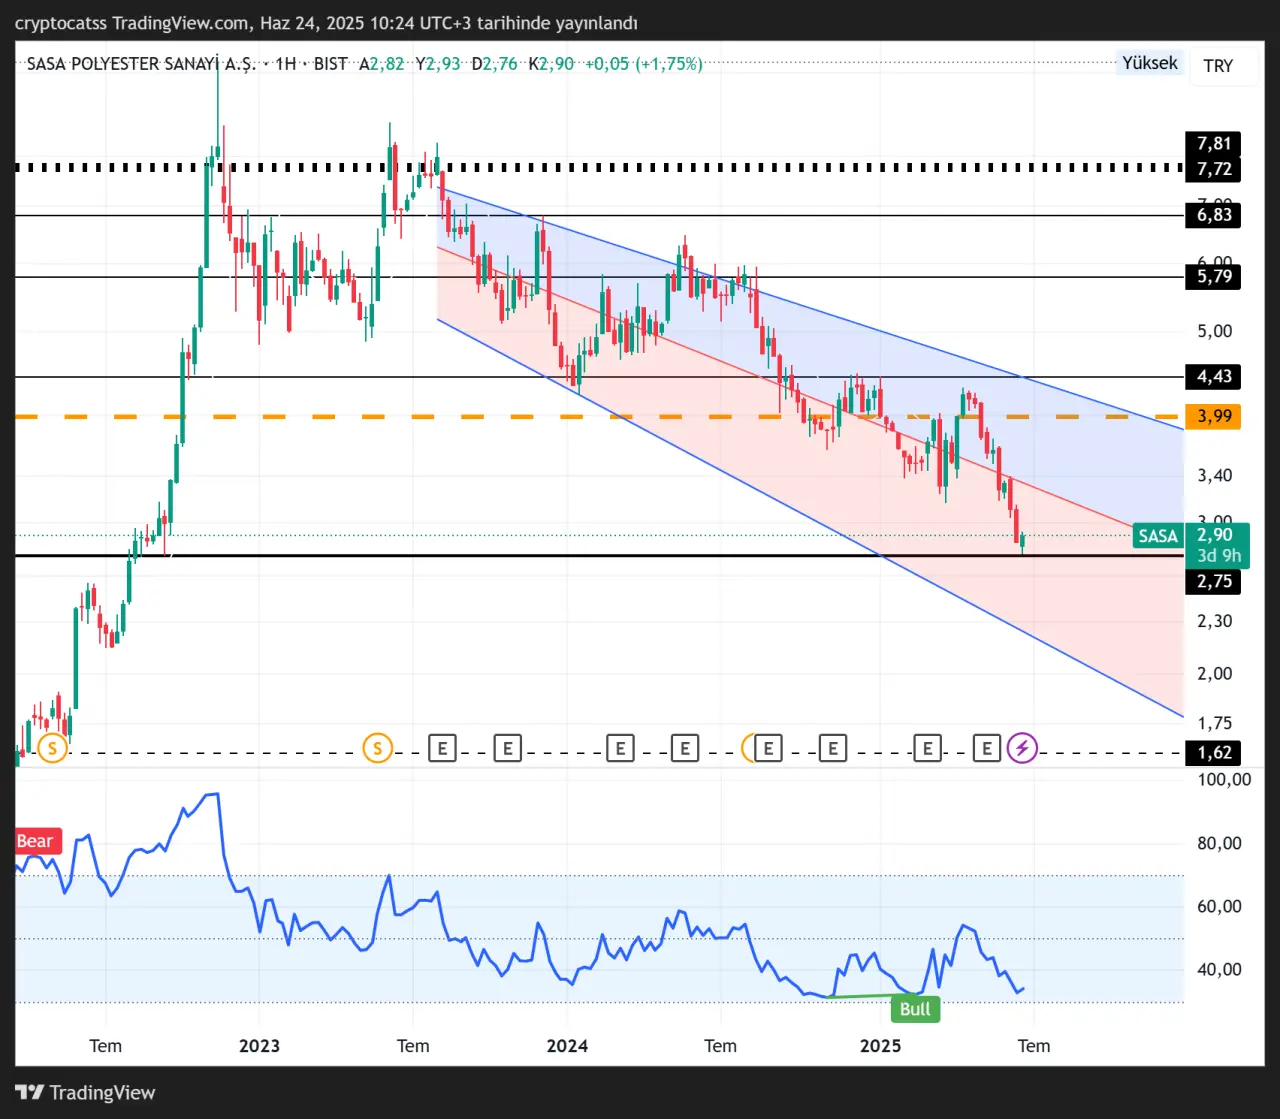Click the 2025 label on time axis
The image size is (1280, 1119).
point(880,1046)
